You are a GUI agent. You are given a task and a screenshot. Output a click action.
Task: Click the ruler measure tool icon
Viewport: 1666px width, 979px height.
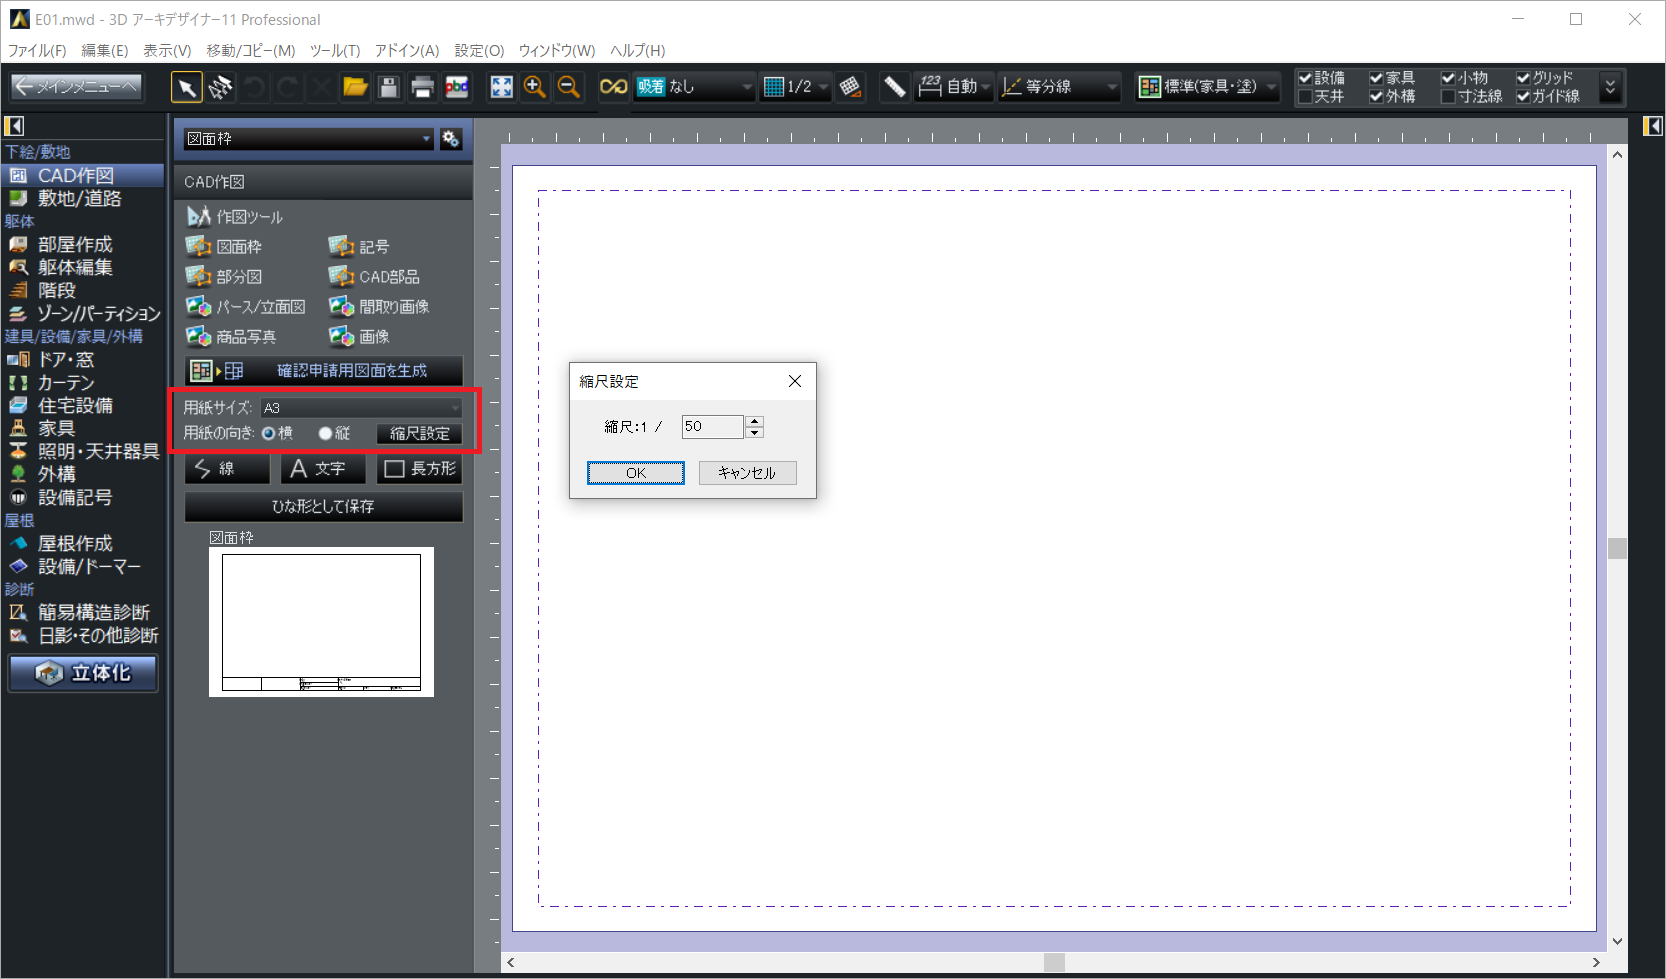point(894,88)
